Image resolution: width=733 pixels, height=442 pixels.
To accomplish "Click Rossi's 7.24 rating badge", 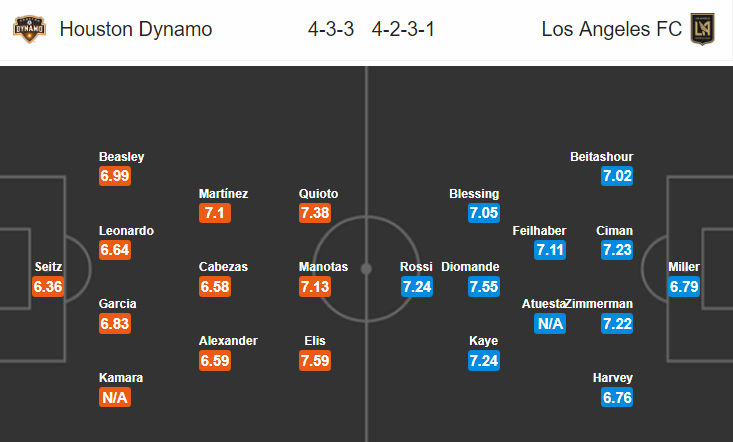I will click(x=417, y=286).
